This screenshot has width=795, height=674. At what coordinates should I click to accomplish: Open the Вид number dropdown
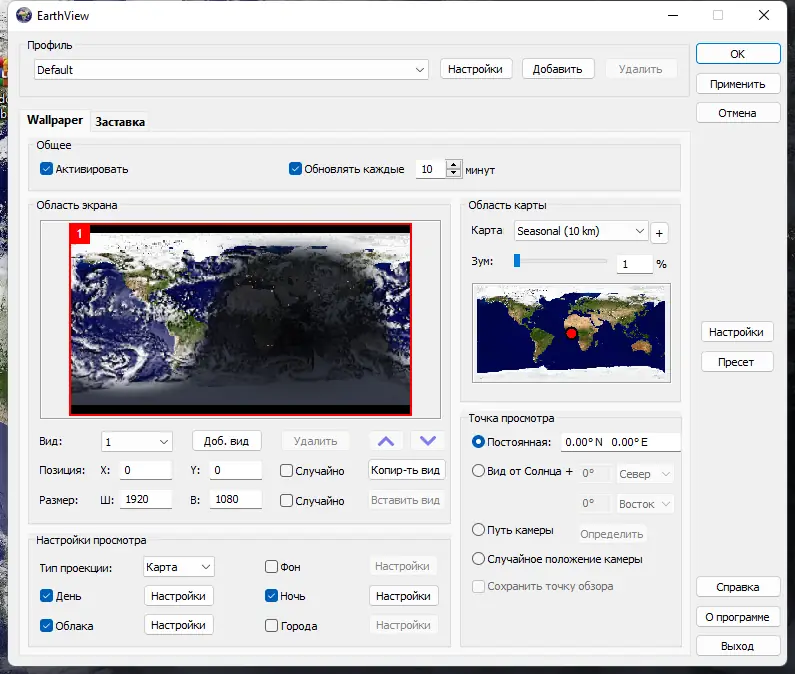click(137, 442)
